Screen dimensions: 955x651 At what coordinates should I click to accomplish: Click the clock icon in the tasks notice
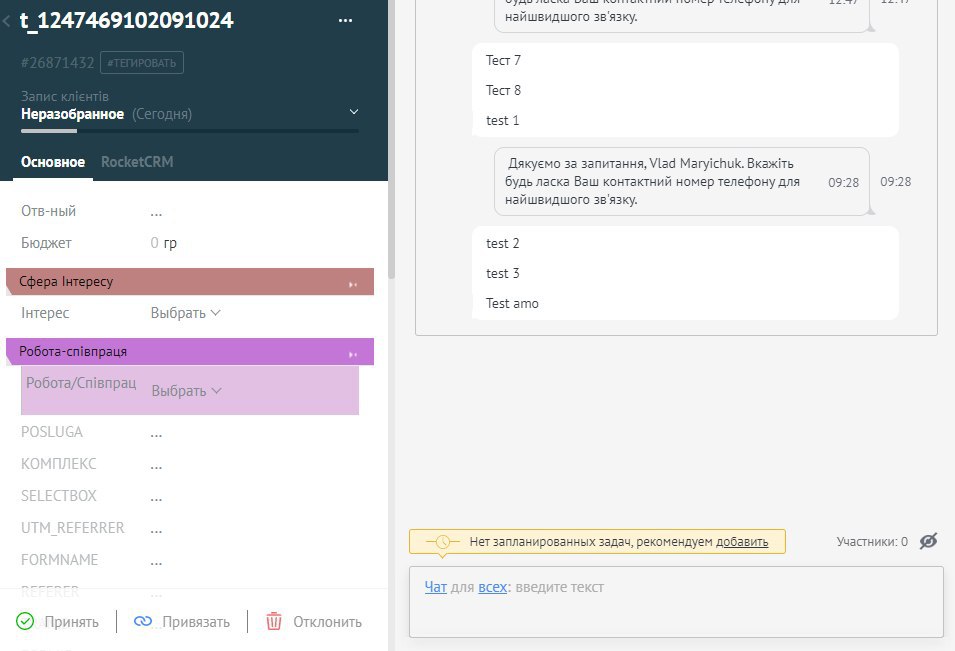click(443, 541)
